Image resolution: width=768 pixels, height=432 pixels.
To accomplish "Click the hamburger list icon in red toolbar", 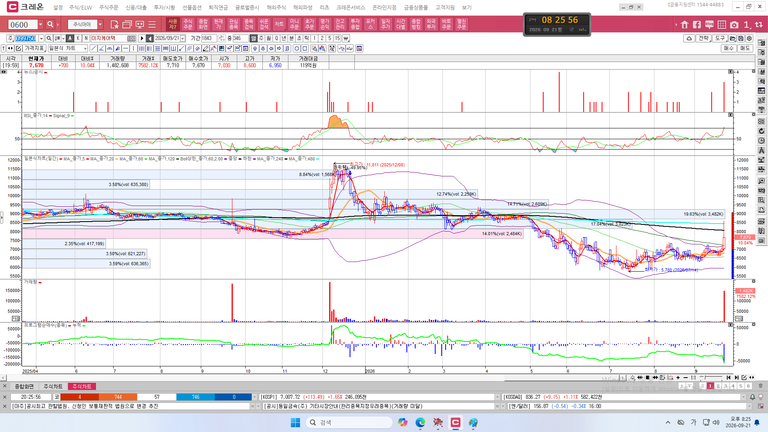I will 152,24.
